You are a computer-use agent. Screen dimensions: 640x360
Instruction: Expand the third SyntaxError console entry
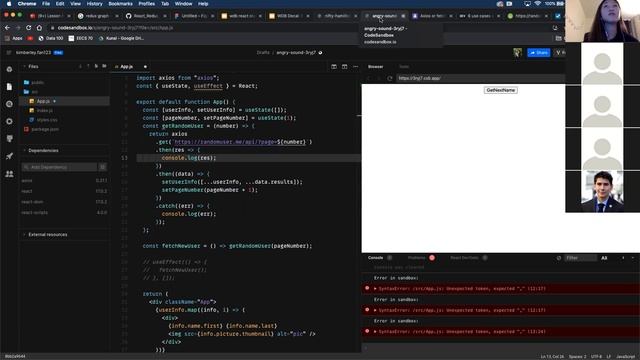tap(375, 331)
